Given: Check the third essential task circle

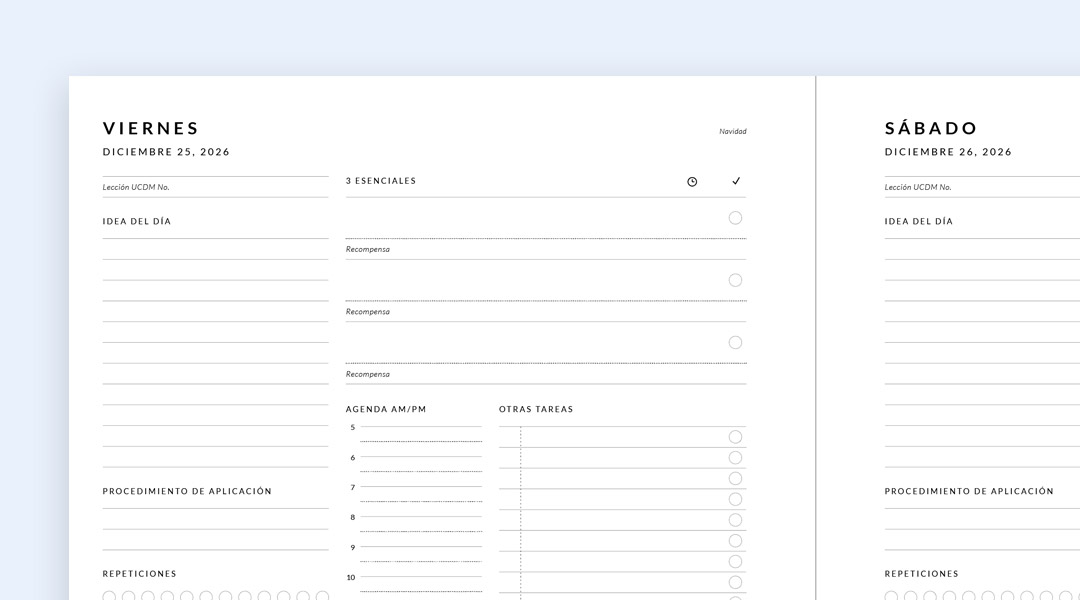Looking at the screenshot, I should click(735, 342).
